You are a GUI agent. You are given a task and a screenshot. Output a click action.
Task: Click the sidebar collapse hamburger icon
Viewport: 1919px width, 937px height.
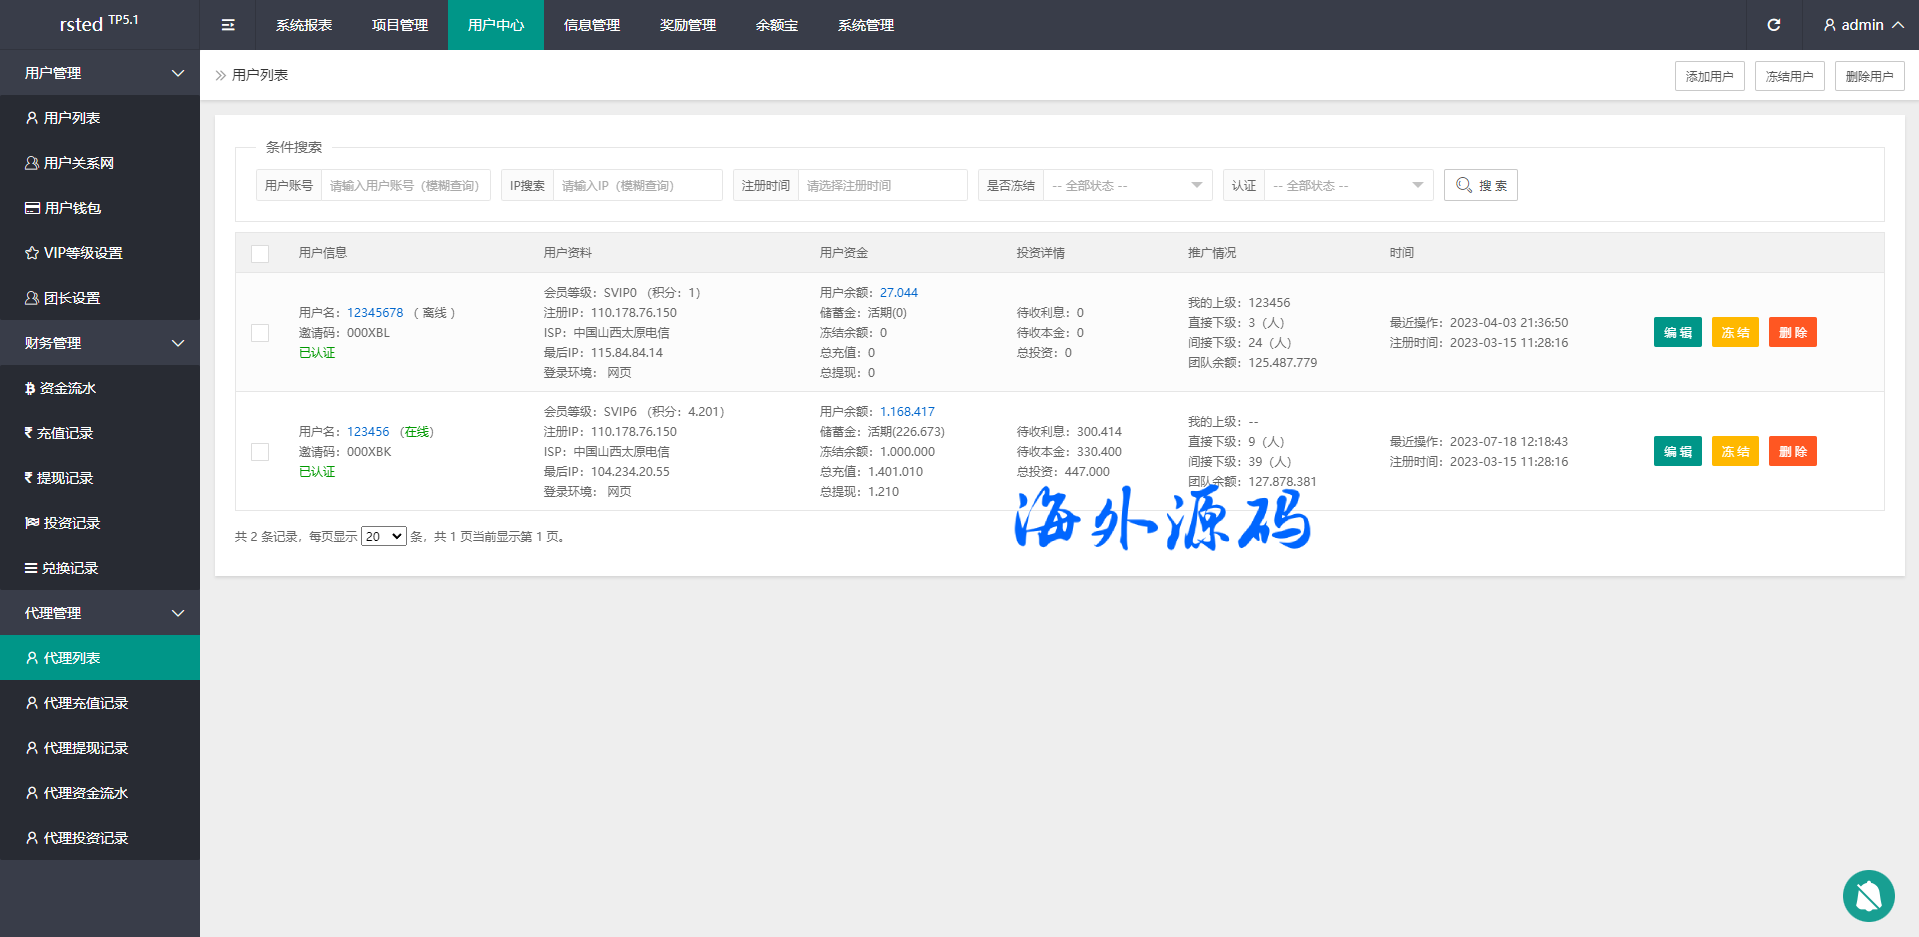click(x=228, y=25)
